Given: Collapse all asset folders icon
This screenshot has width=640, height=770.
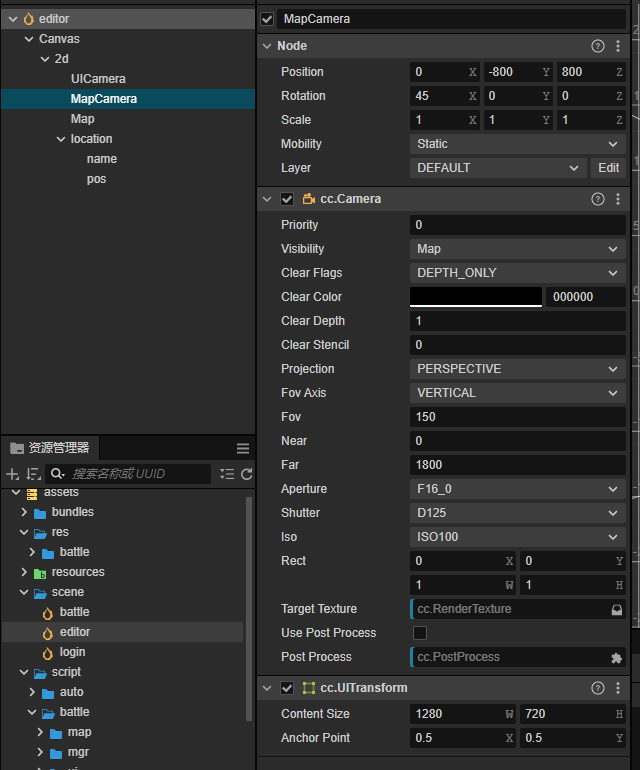Looking at the screenshot, I should click(x=227, y=474).
